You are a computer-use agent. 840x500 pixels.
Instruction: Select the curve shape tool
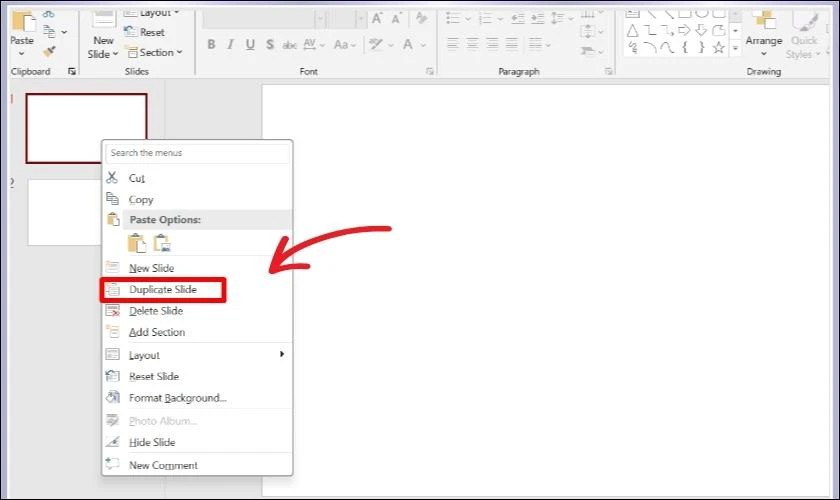tap(667, 48)
